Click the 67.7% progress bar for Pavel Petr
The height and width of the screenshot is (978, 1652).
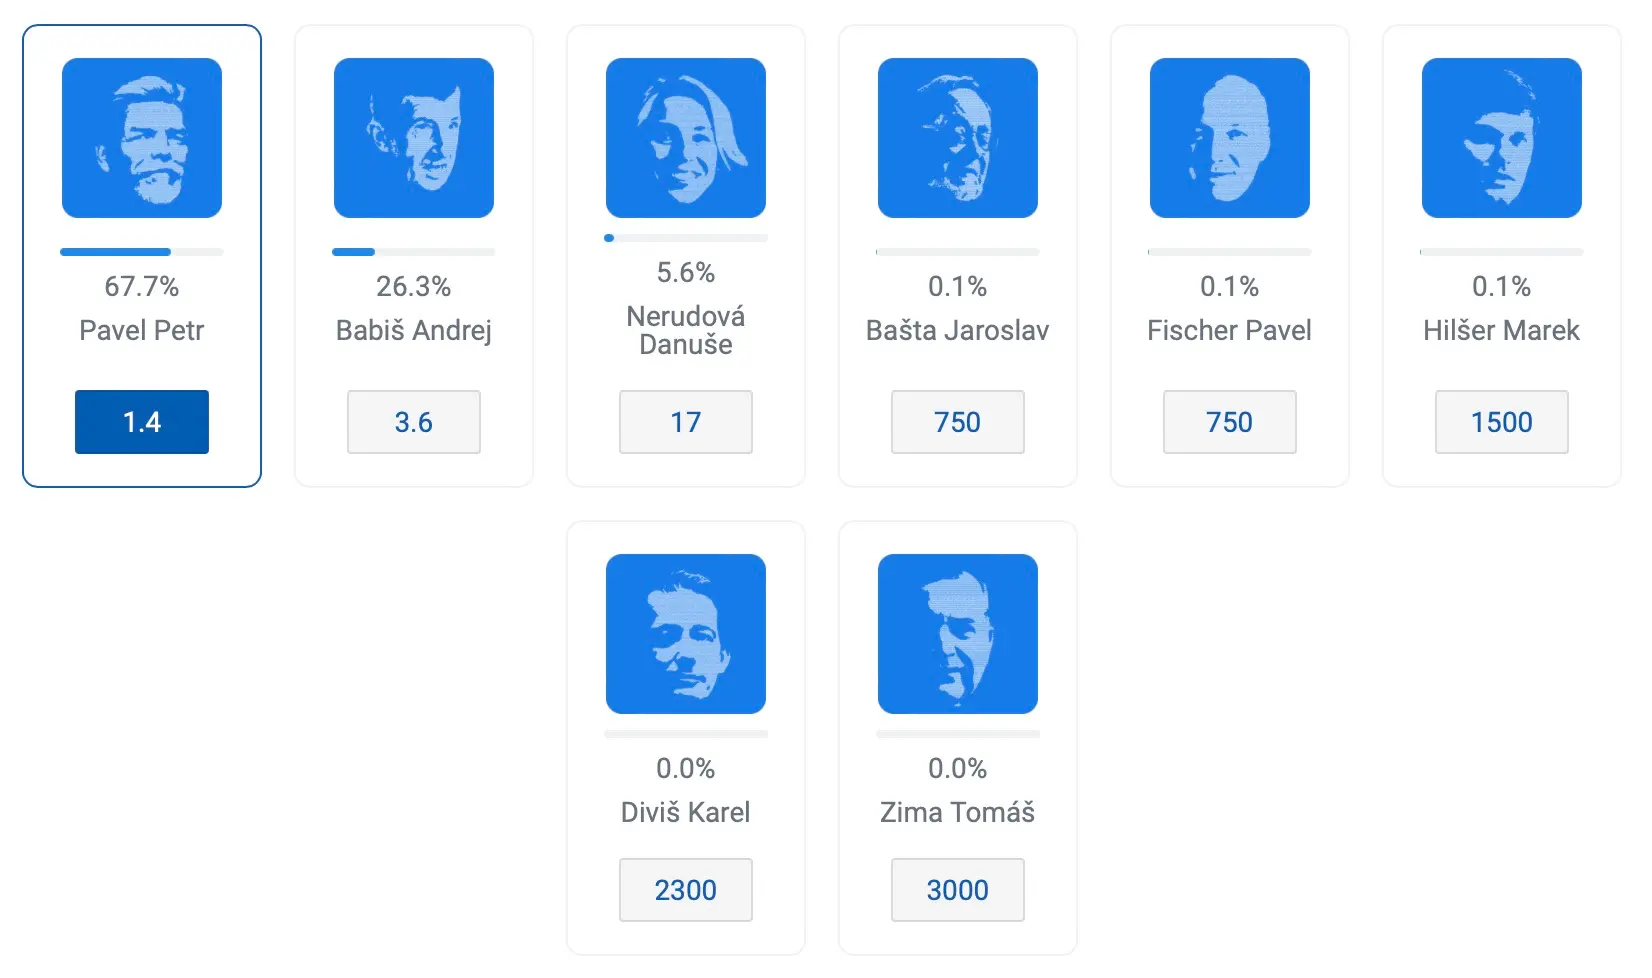pos(142,252)
